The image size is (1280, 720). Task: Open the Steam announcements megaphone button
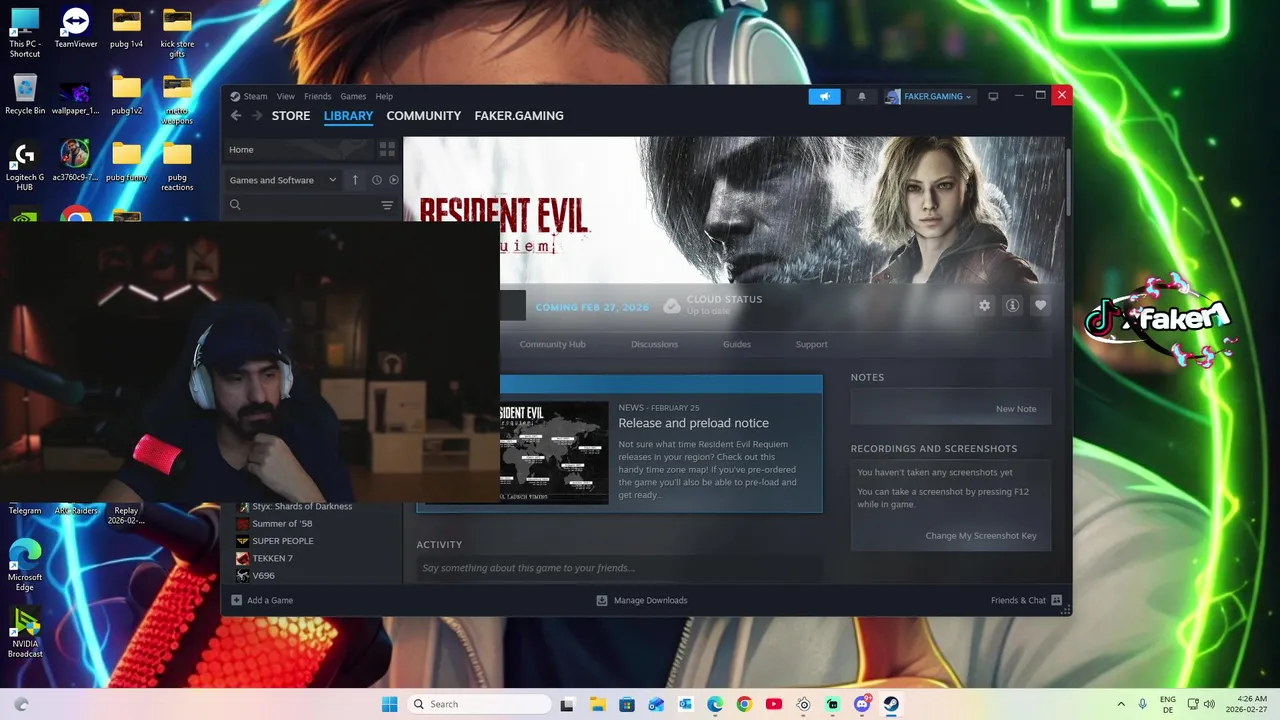pos(824,96)
